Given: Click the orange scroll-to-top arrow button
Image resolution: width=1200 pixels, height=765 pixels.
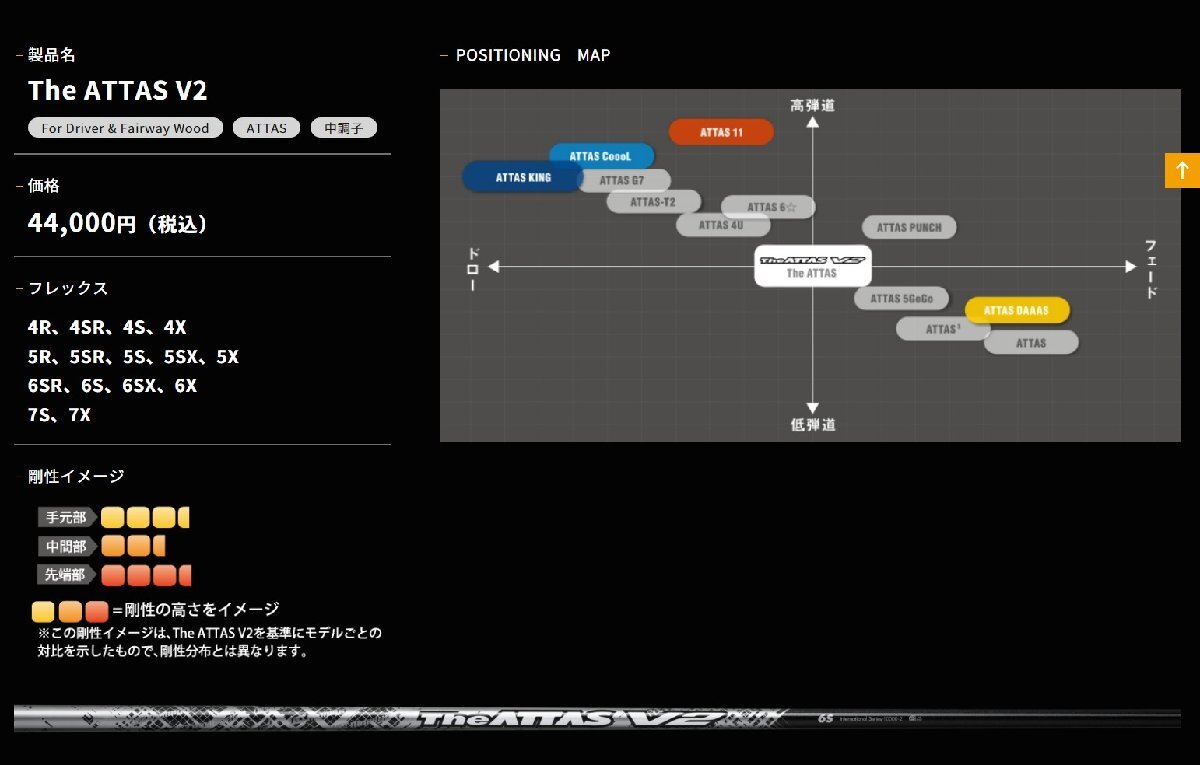Looking at the screenshot, I should click(1182, 170).
